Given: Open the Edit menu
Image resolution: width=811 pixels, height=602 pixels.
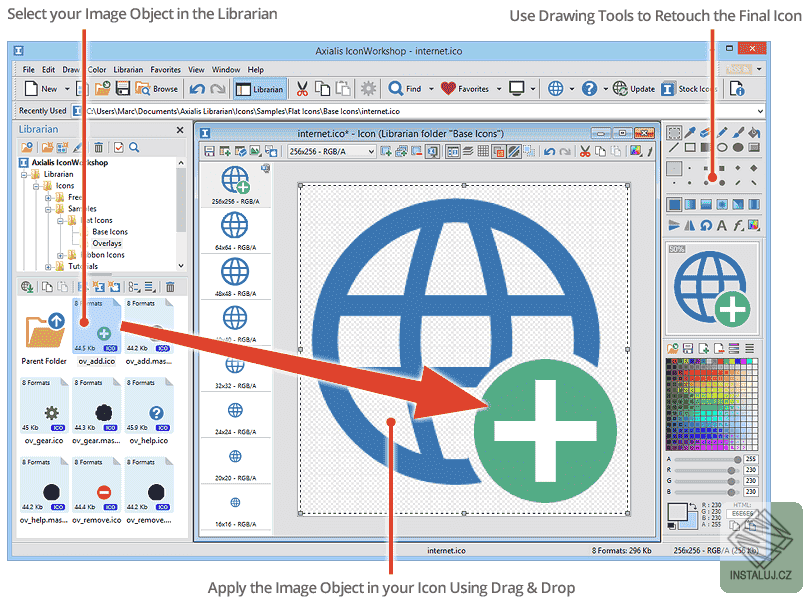Looking at the screenshot, I should coord(48,69).
